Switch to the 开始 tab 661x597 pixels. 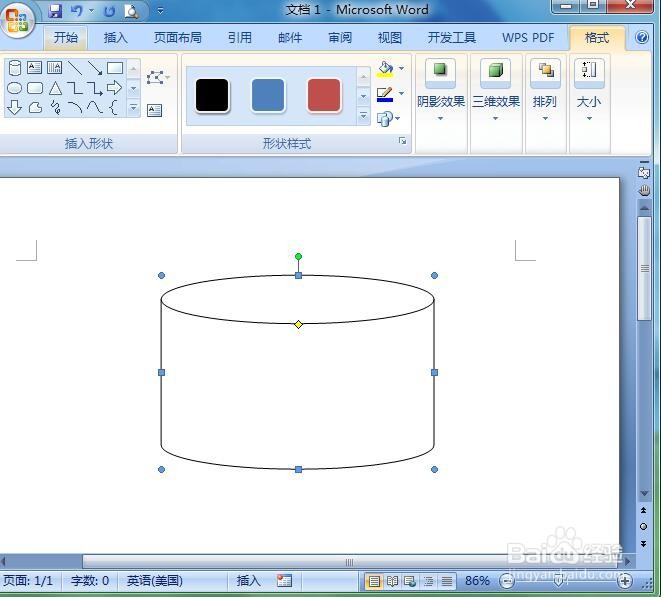66,38
